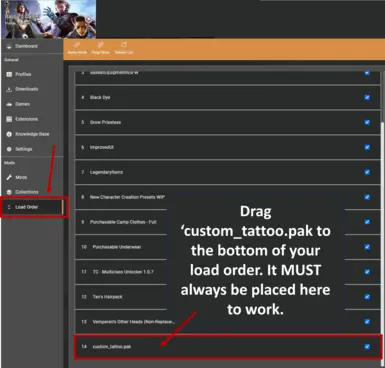The height and width of the screenshot is (368, 385).
Task: Select the Drow Priestess entry
Action: point(227,122)
